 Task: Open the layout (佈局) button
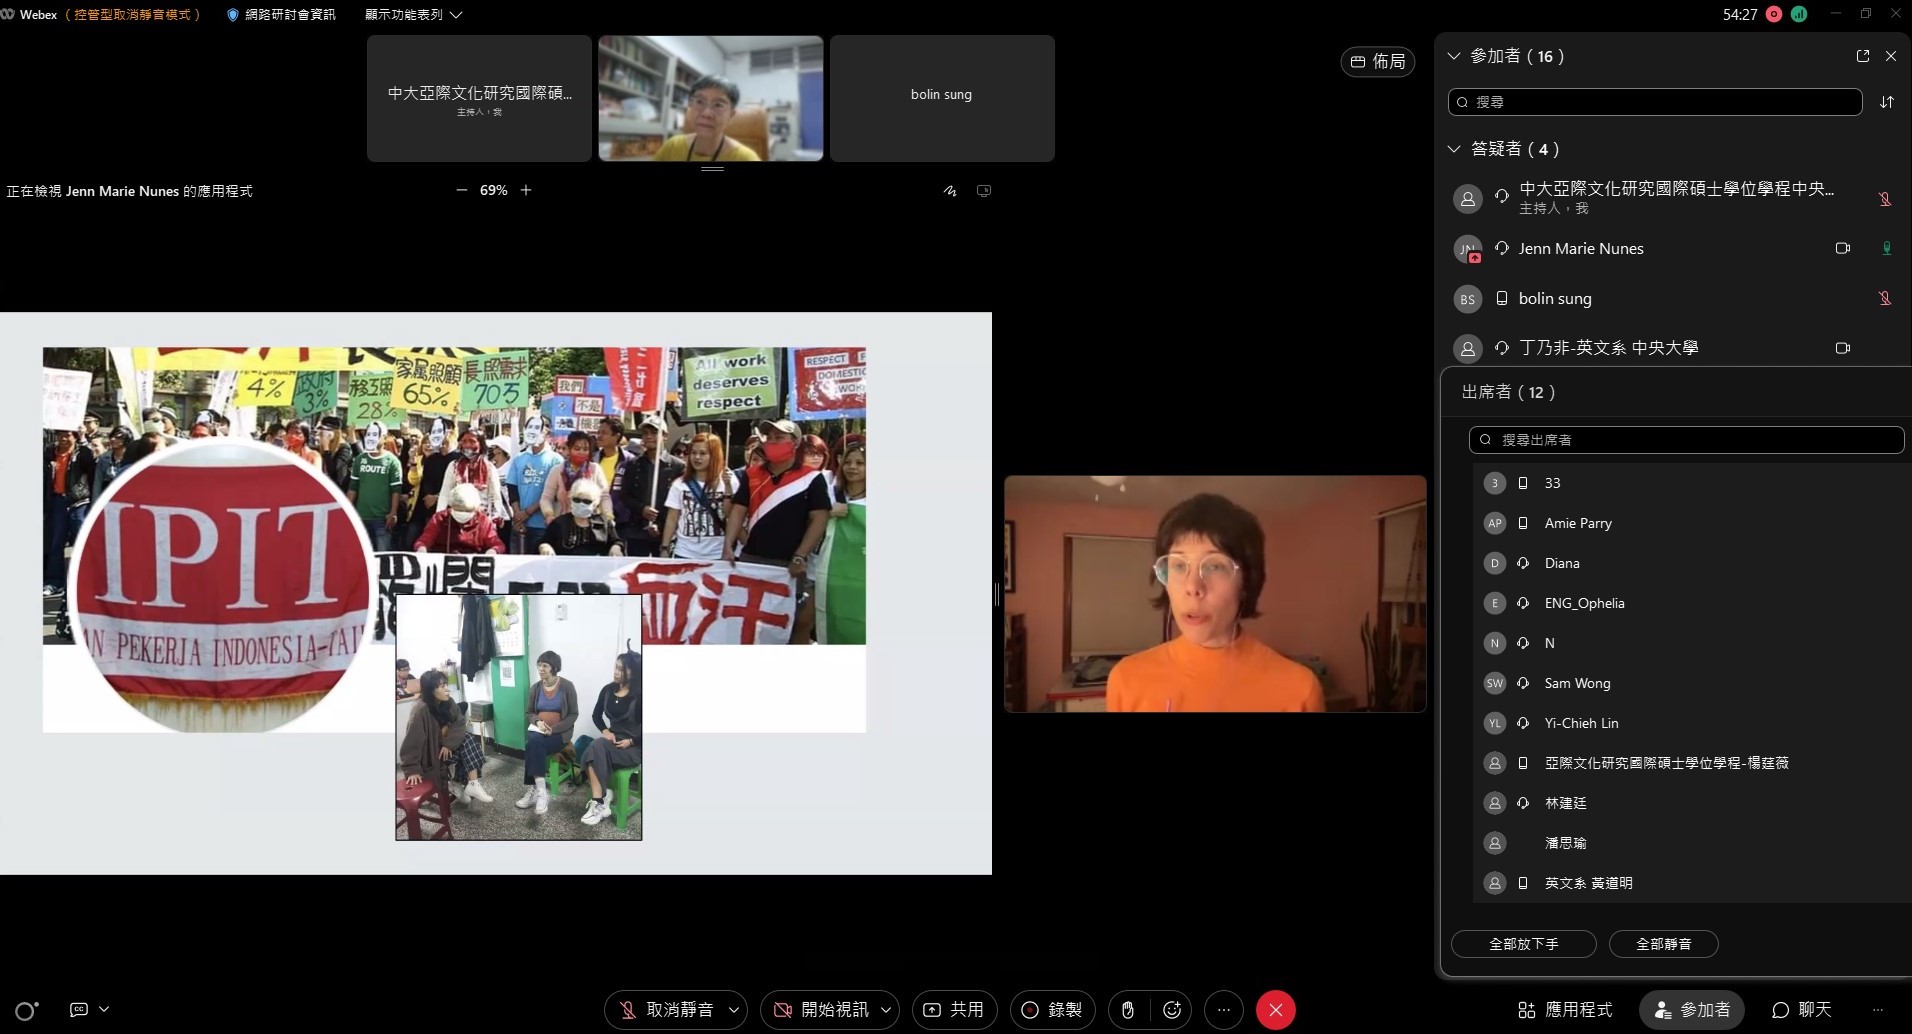[x=1377, y=62]
